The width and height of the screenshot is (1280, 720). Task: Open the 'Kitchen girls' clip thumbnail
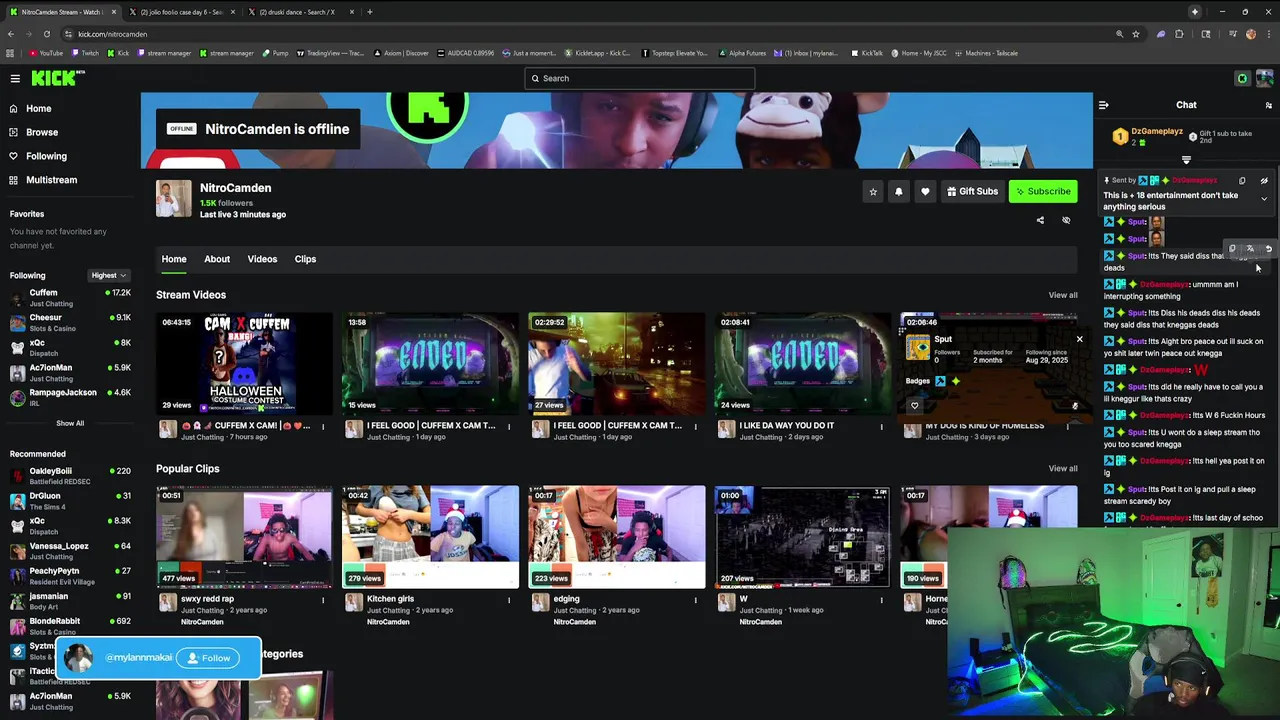tap(430, 537)
